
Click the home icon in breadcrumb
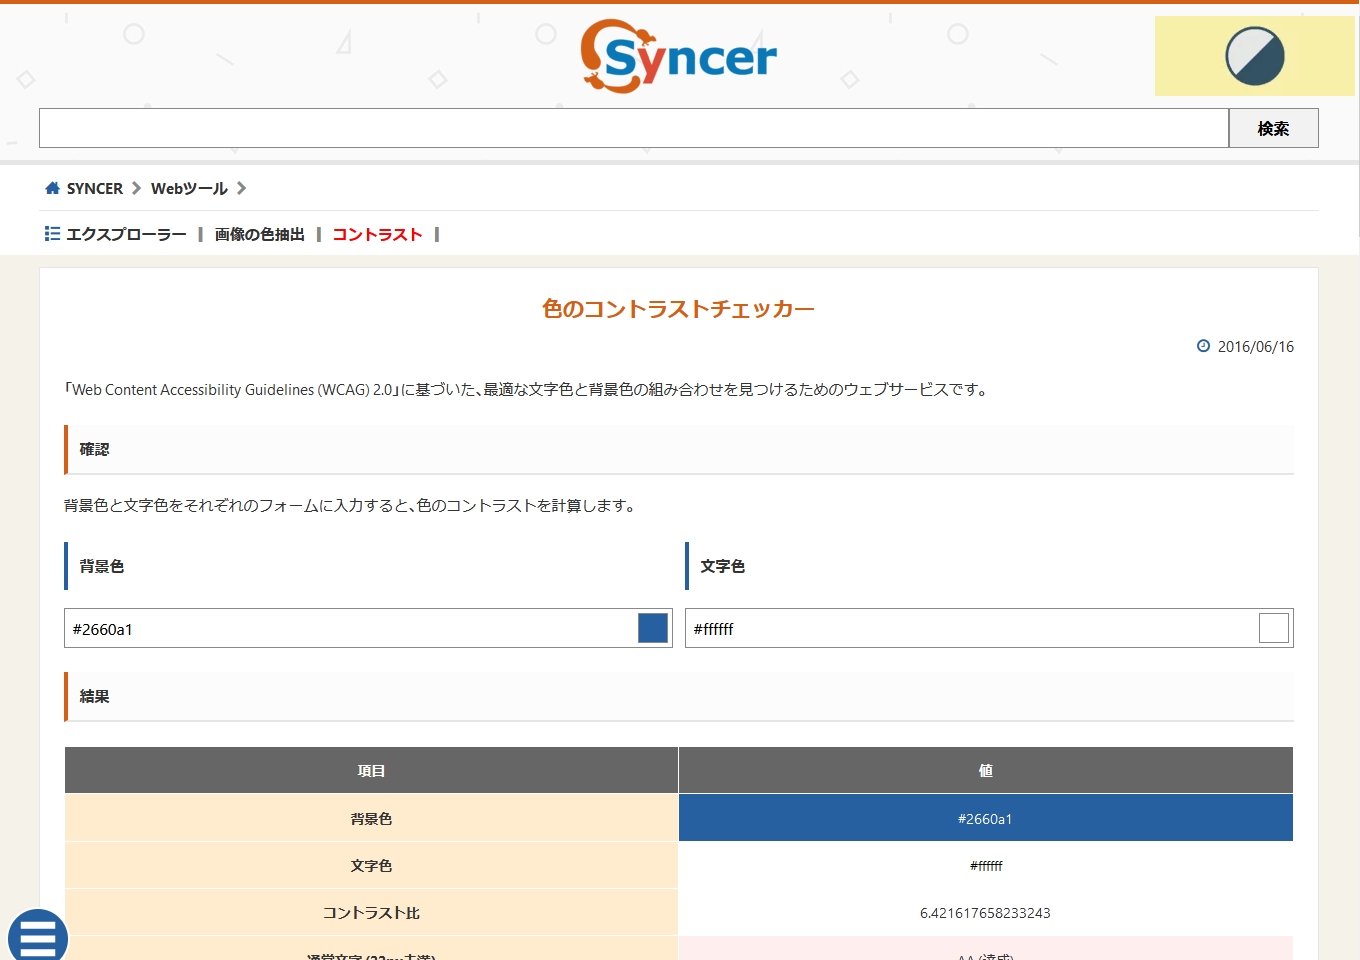coord(53,188)
